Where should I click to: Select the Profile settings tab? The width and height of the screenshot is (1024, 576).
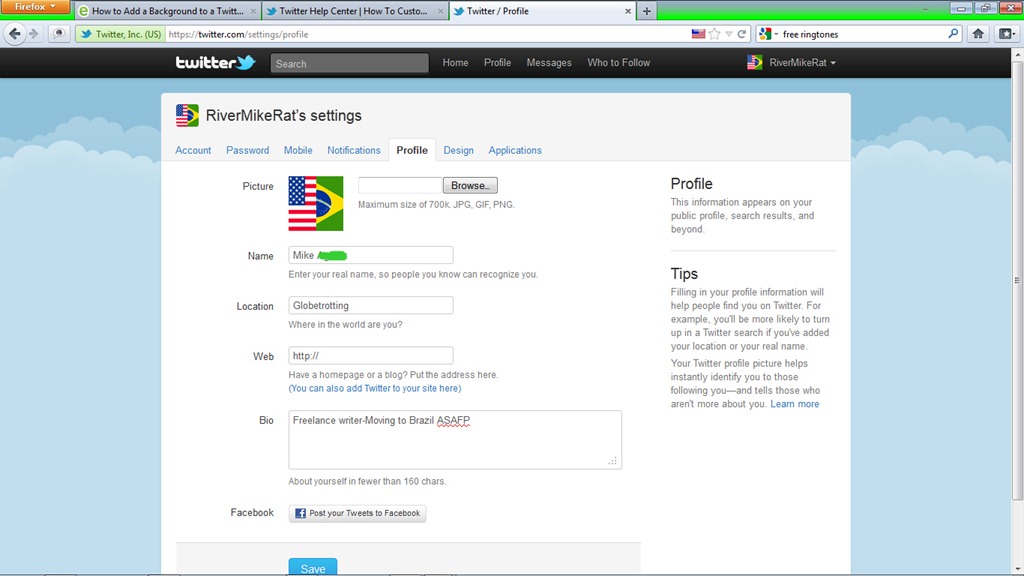[x=412, y=150]
